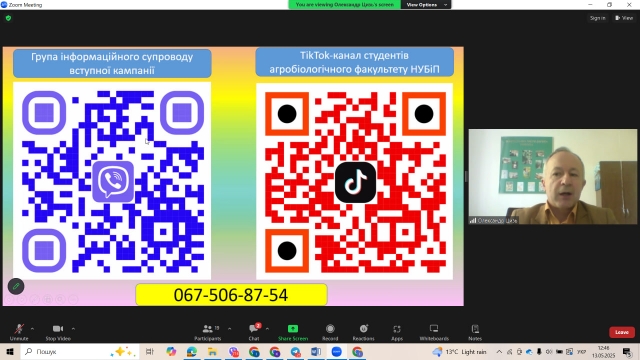Open the 13°C Light rain weather widget

(x=460, y=351)
